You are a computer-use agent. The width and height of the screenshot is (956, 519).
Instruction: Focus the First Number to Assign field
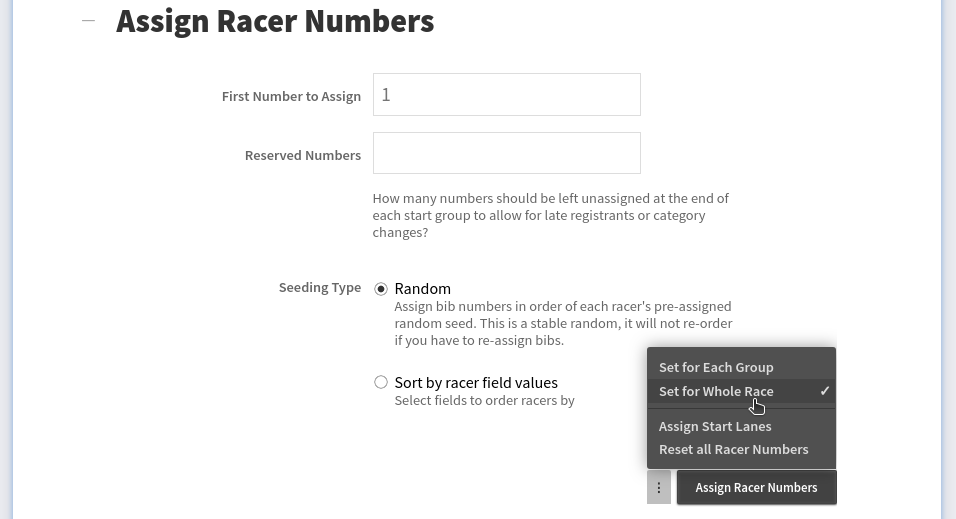click(506, 95)
